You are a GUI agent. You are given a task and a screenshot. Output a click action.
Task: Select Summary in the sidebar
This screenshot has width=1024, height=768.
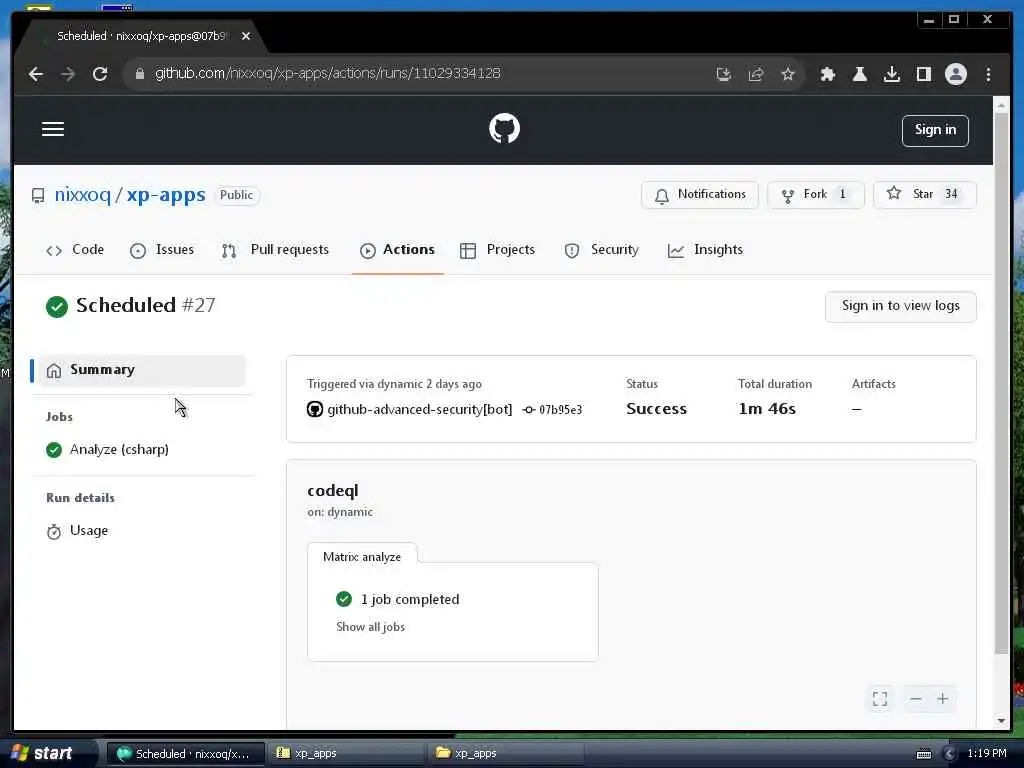click(x=142, y=370)
